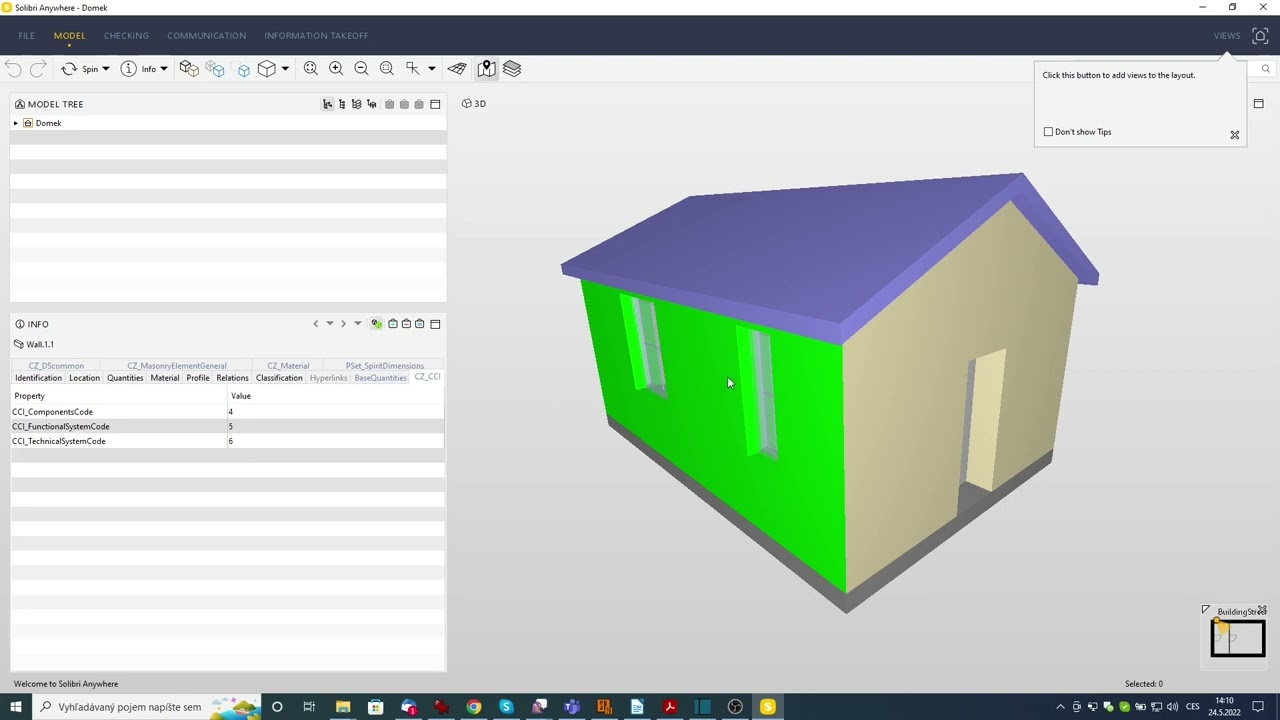The height and width of the screenshot is (720, 1280).
Task: Click the CCI_FunctionalSystemCode property row
Action: [227, 427]
